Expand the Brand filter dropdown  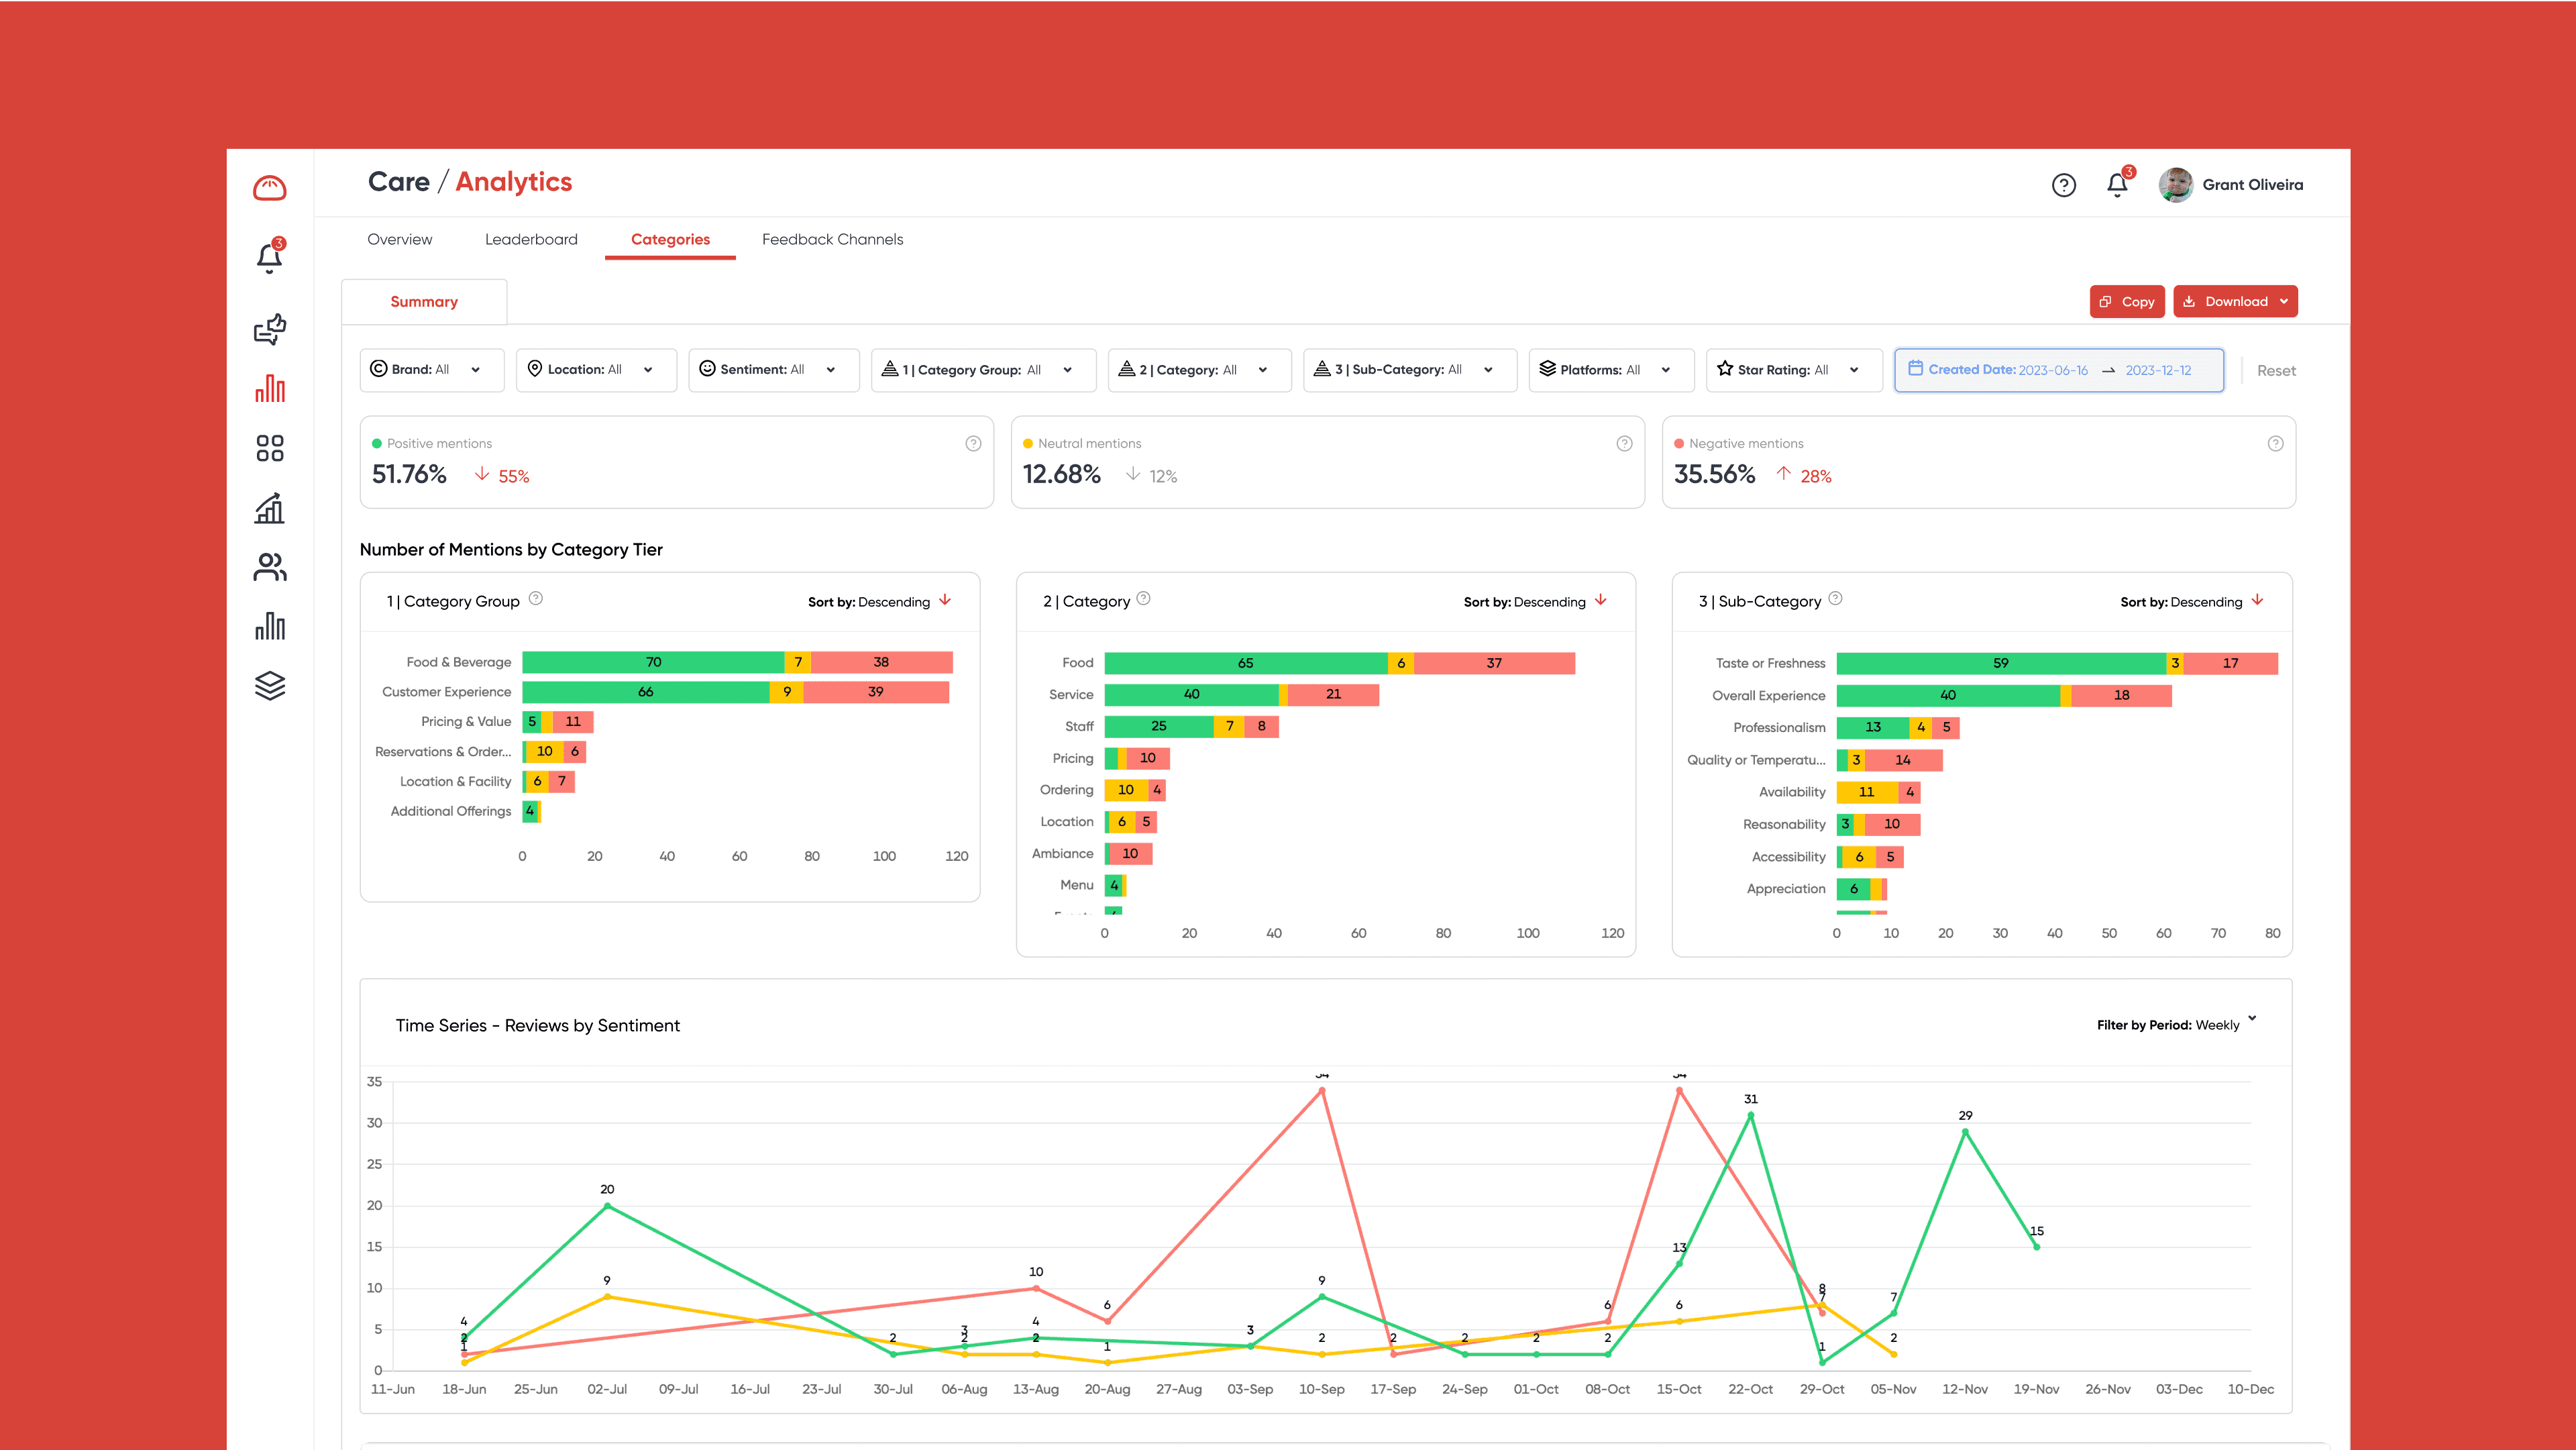[x=431, y=370]
